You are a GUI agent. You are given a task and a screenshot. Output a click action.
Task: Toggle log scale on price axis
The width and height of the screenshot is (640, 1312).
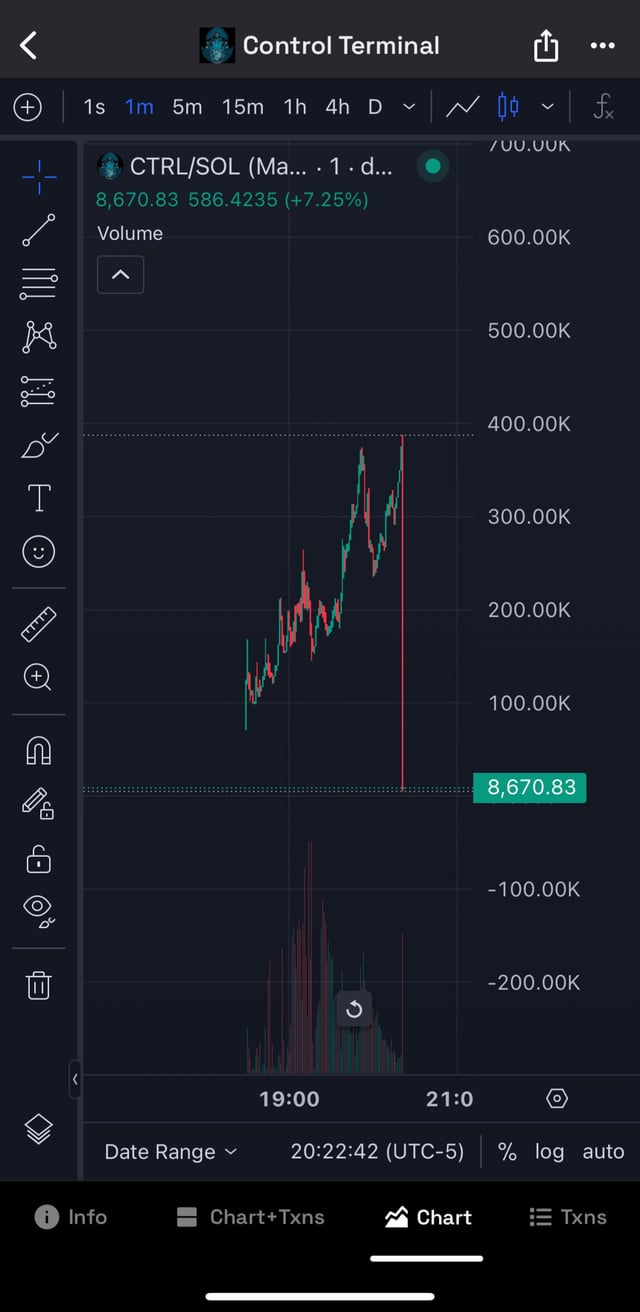pyautogui.click(x=549, y=1152)
